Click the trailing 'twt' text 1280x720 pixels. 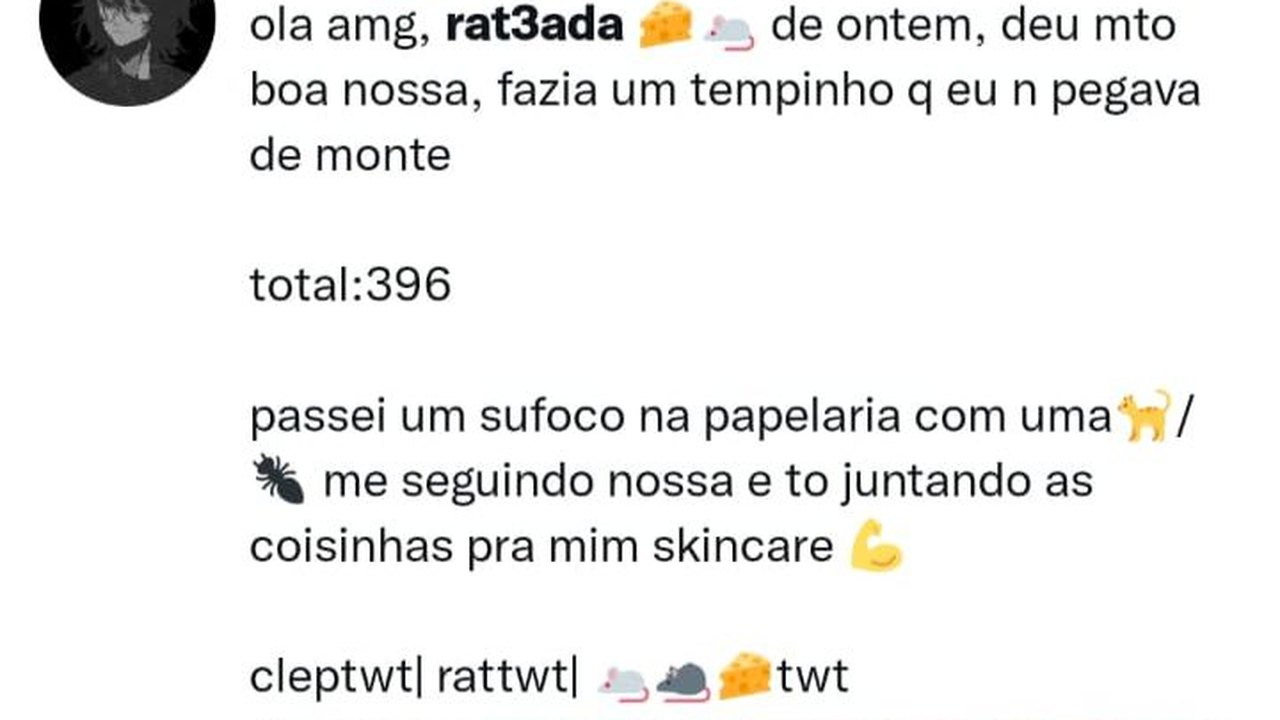(x=814, y=678)
